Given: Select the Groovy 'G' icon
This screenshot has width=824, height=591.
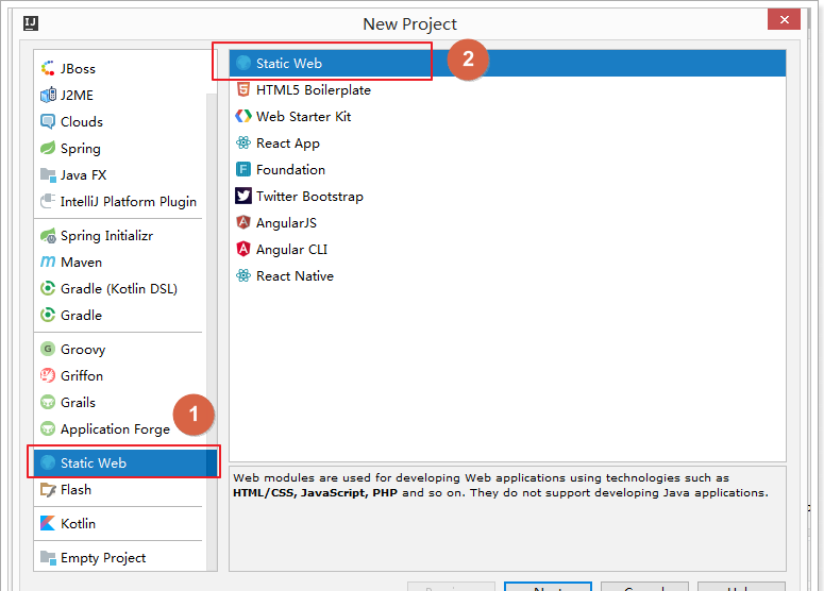Looking at the screenshot, I should point(48,349).
